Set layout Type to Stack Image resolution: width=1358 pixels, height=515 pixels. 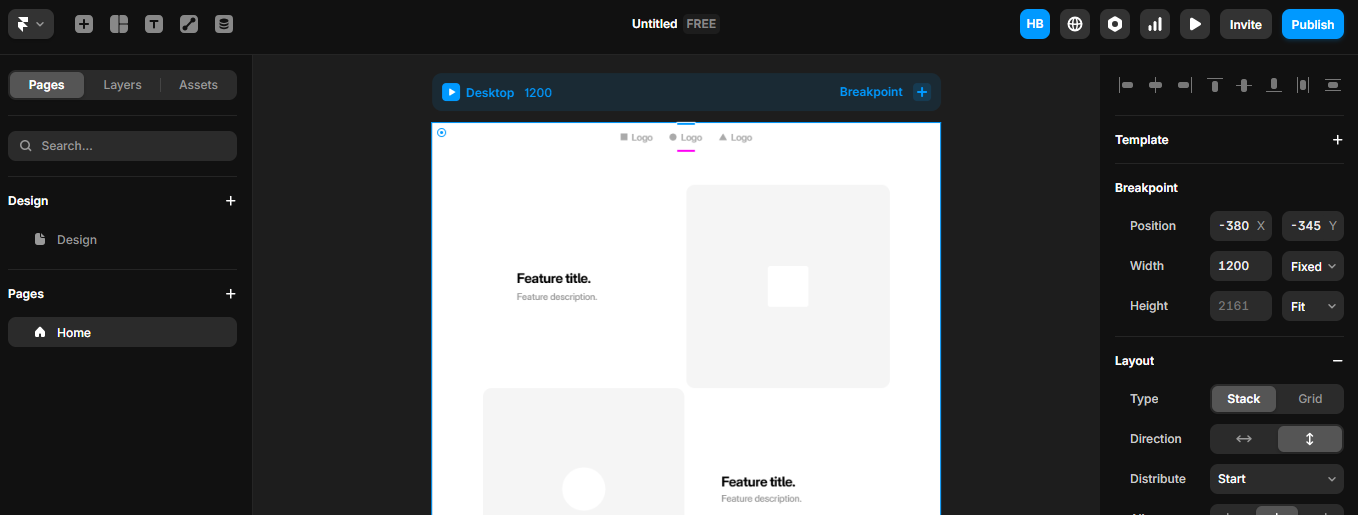pyautogui.click(x=1244, y=399)
